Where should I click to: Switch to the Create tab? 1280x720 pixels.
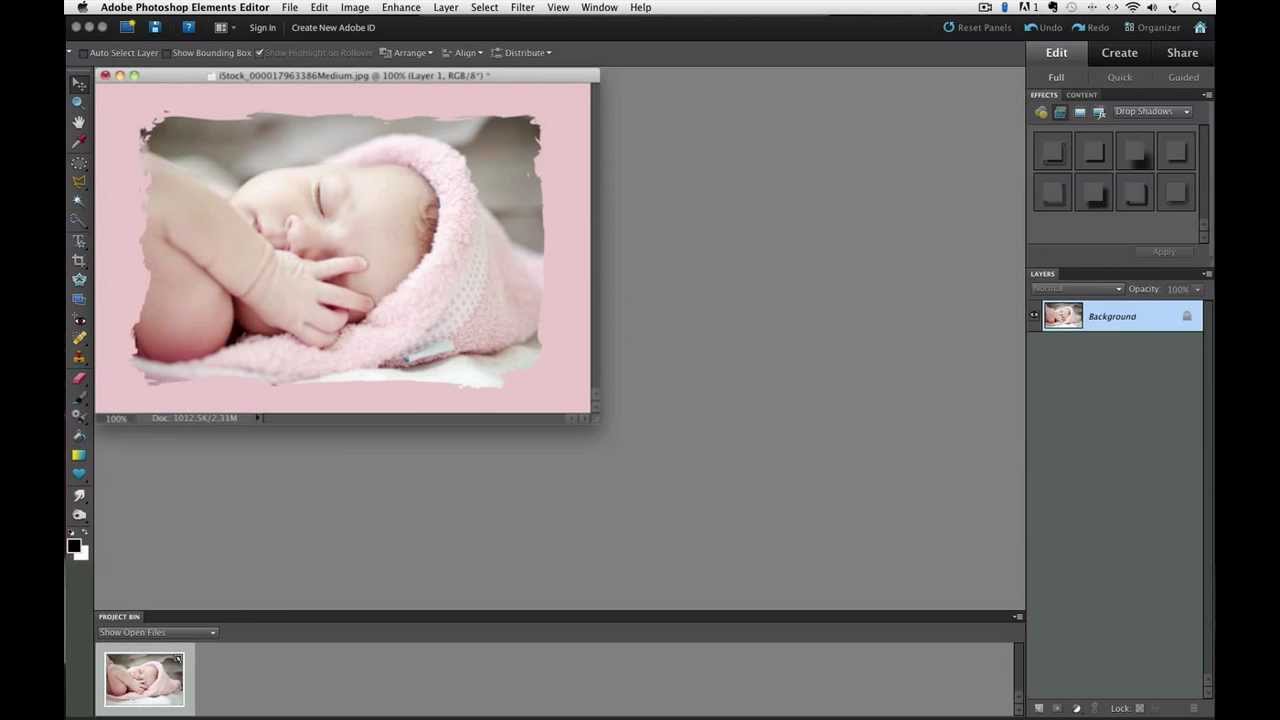coord(1119,53)
